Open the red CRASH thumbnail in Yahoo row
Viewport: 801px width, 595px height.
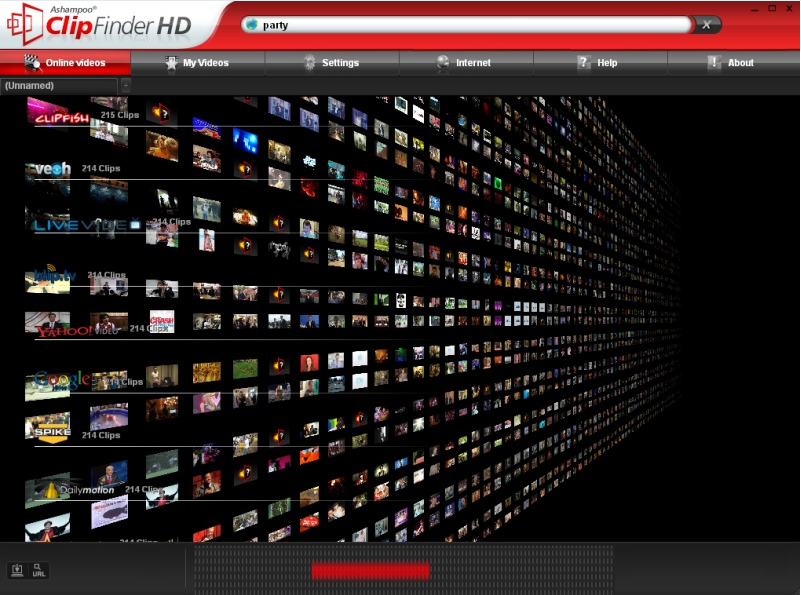(162, 321)
